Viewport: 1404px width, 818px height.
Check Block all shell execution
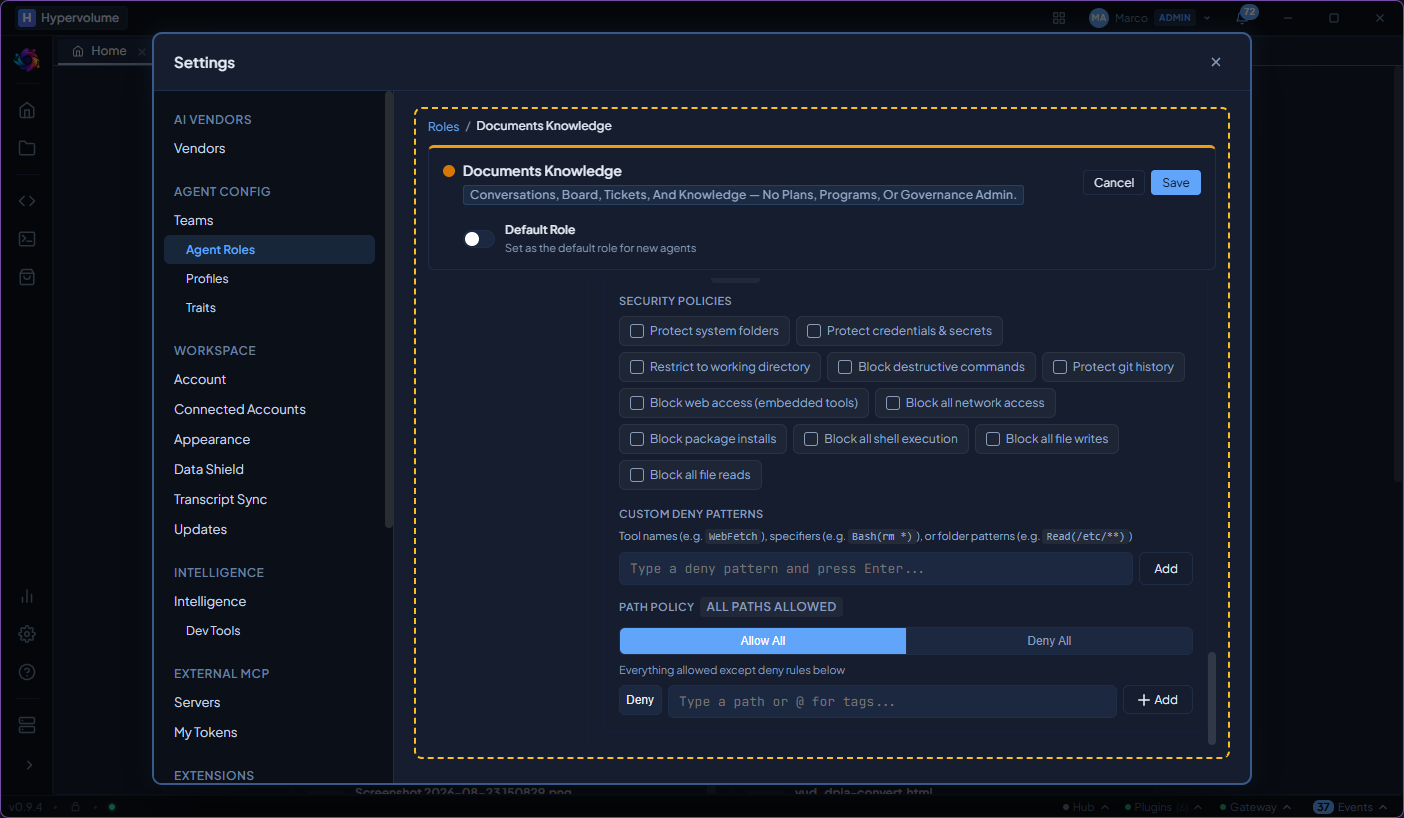(x=881, y=439)
